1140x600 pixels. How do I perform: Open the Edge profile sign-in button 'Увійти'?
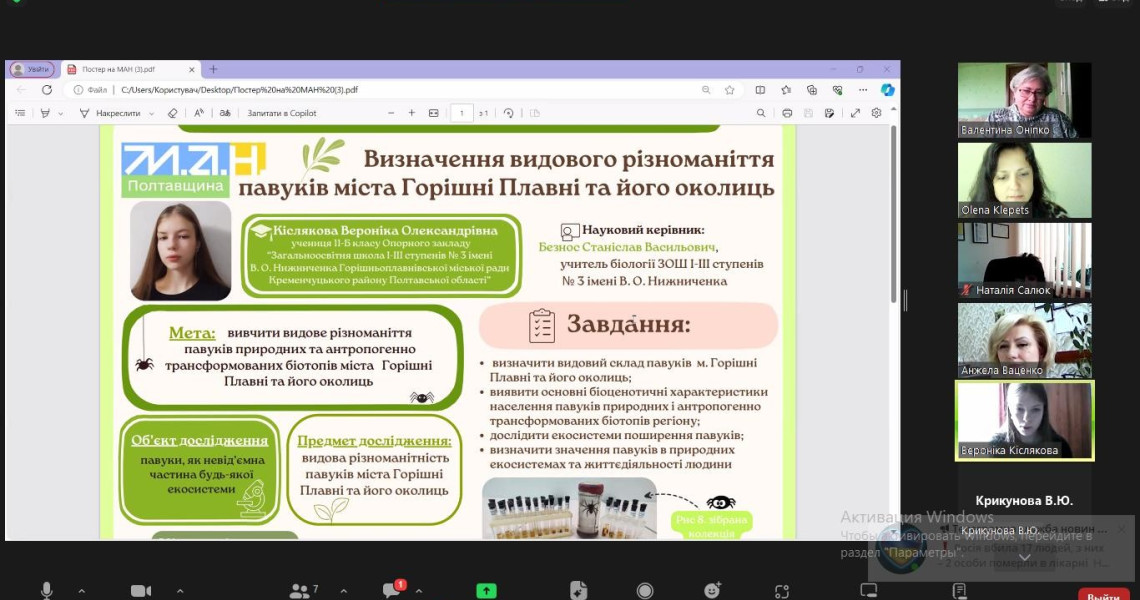click(31, 69)
